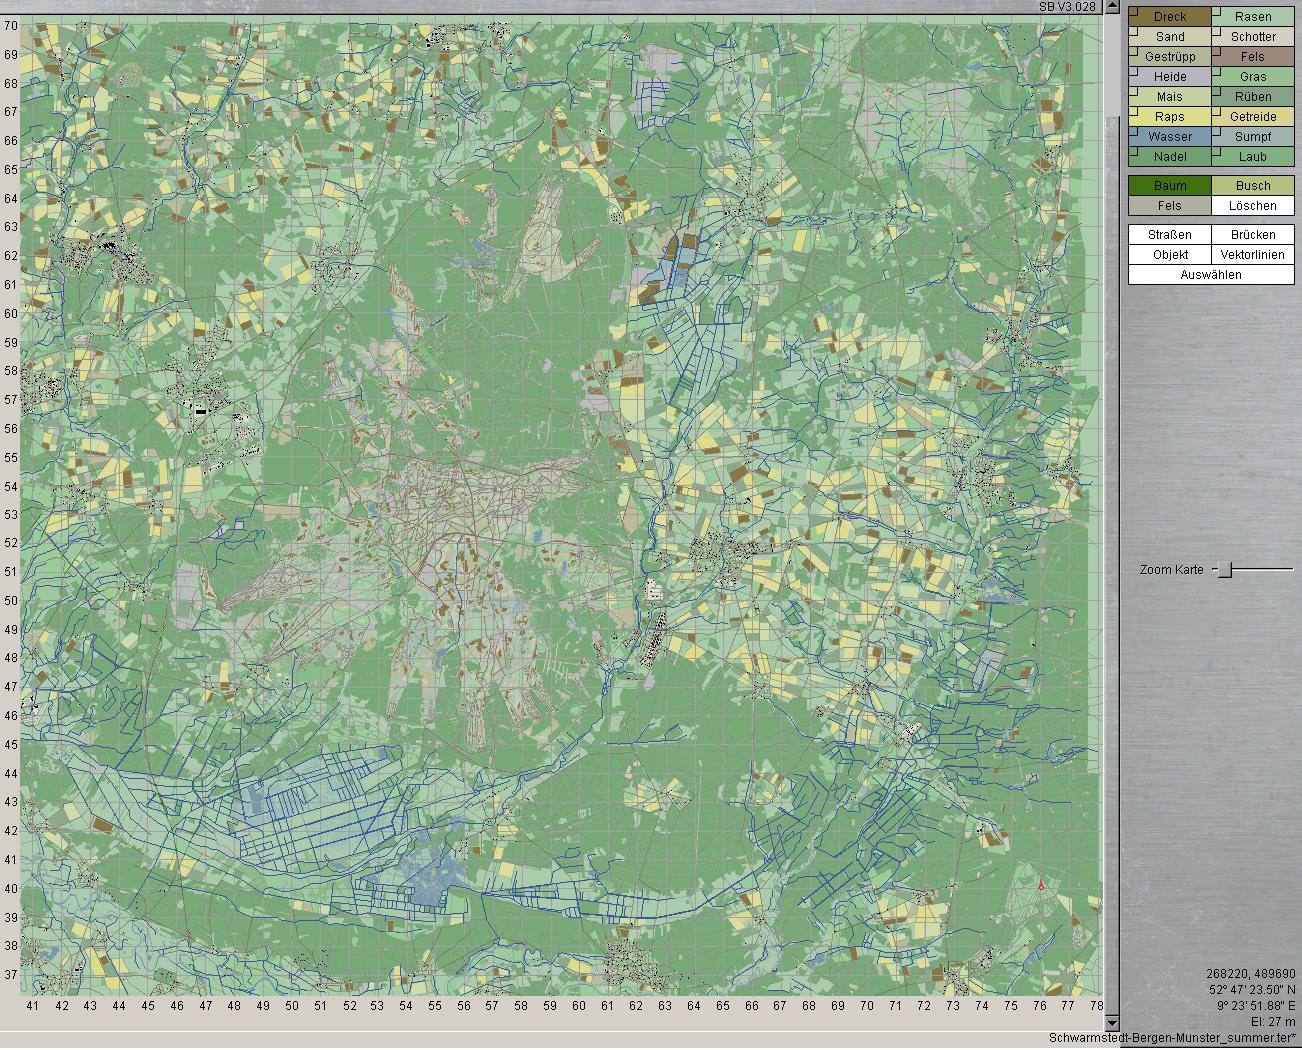
Task: Click the Auswählen selection button
Action: [x=1211, y=275]
